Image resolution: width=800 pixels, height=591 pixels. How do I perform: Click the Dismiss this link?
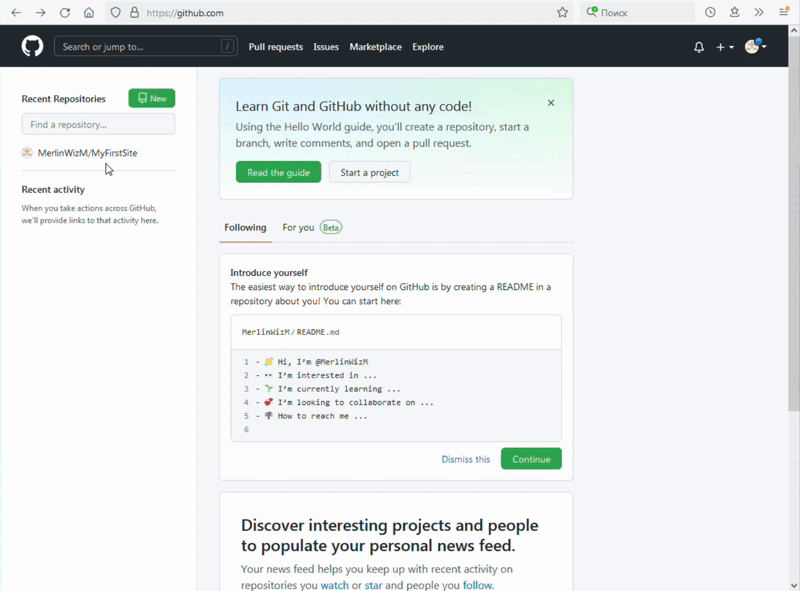point(466,459)
